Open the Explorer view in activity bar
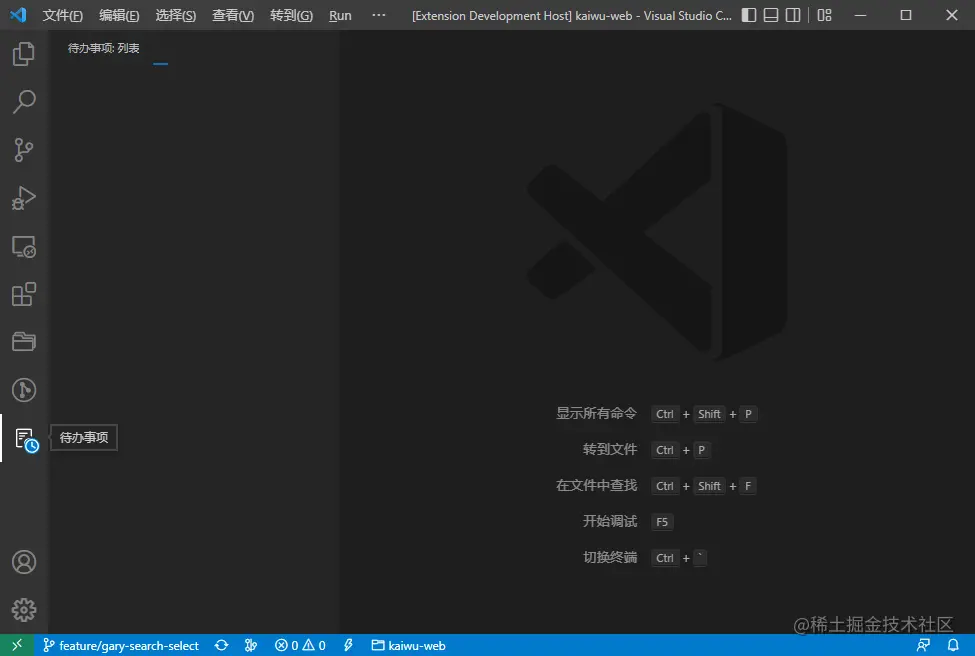The height and width of the screenshot is (656, 975). 24,54
